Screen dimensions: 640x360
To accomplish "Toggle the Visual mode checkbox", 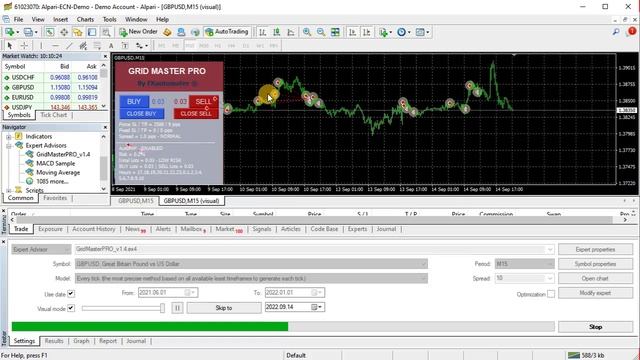I will (71, 308).
